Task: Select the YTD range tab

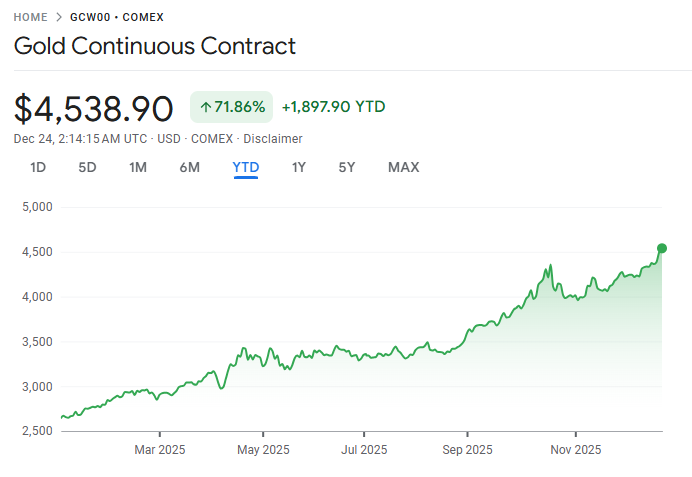Action: coord(246,167)
